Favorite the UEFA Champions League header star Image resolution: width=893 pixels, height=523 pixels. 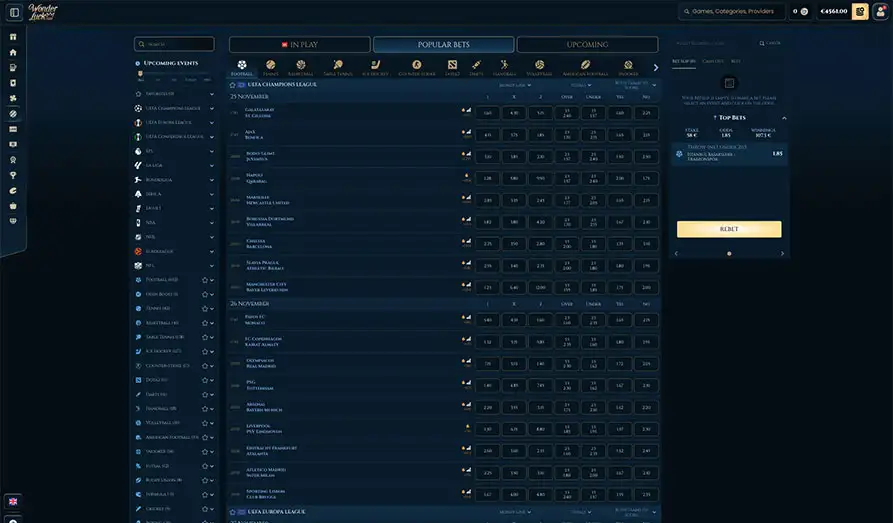coord(232,85)
